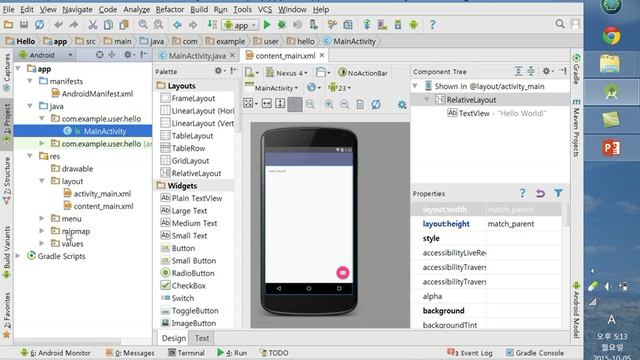Open the Messages tool window

coord(130,353)
